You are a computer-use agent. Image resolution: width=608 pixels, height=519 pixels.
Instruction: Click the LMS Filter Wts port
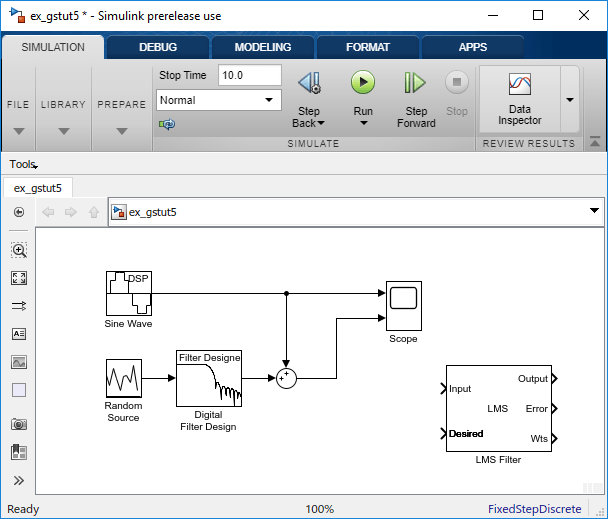554,438
